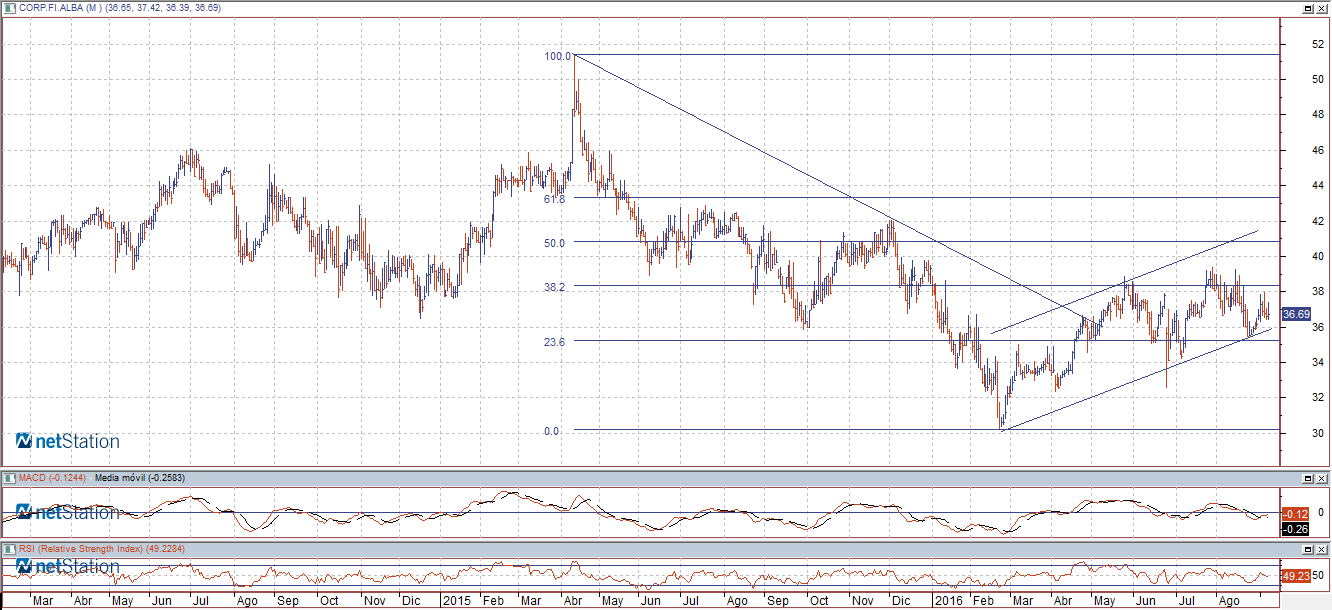Click the 23.6 Fibonacci retracement label
Screen dimensions: 1332x610
[554, 342]
